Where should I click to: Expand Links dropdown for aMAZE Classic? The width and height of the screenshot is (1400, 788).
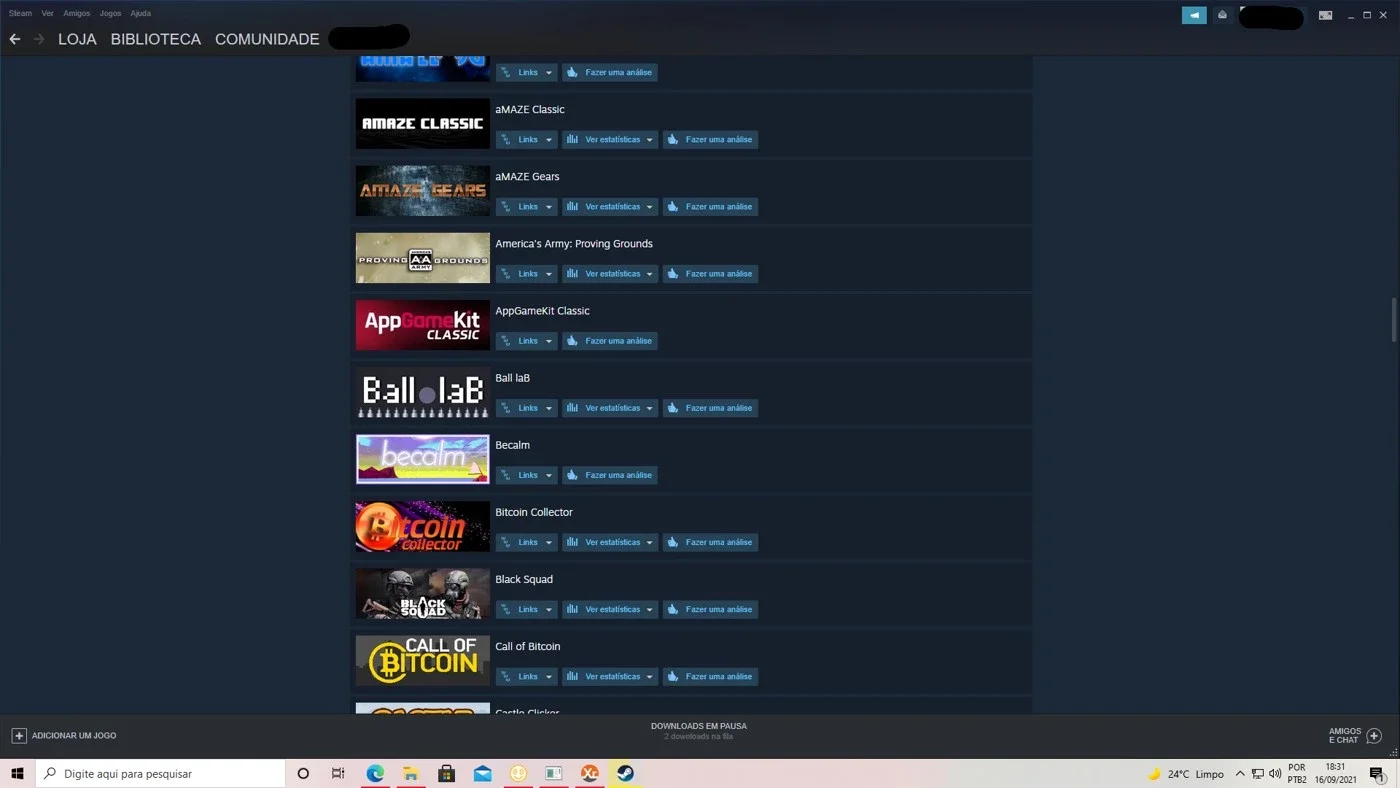[526, 139]
